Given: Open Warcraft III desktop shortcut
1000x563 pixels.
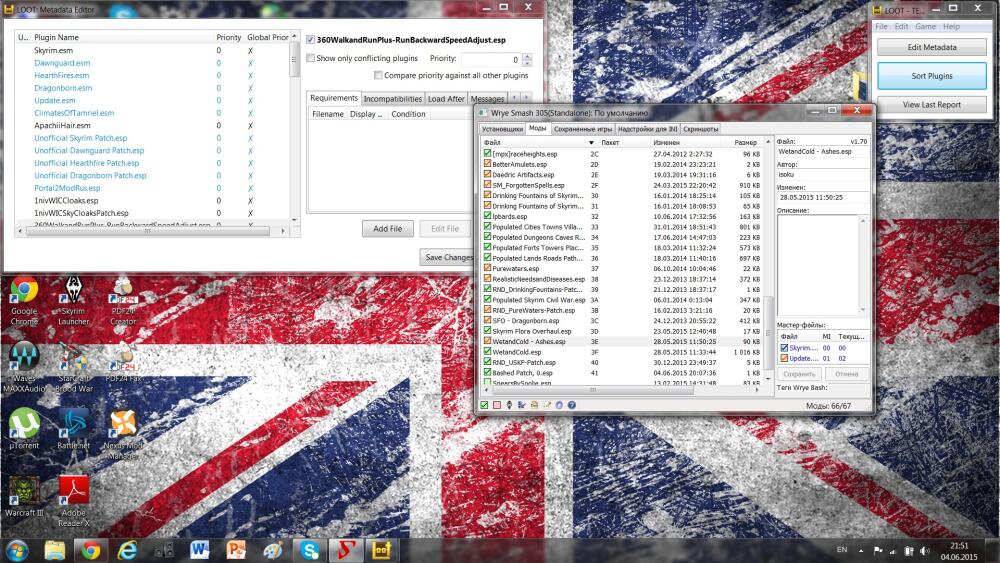Looking at the screenshot, I should coord(24,497).
